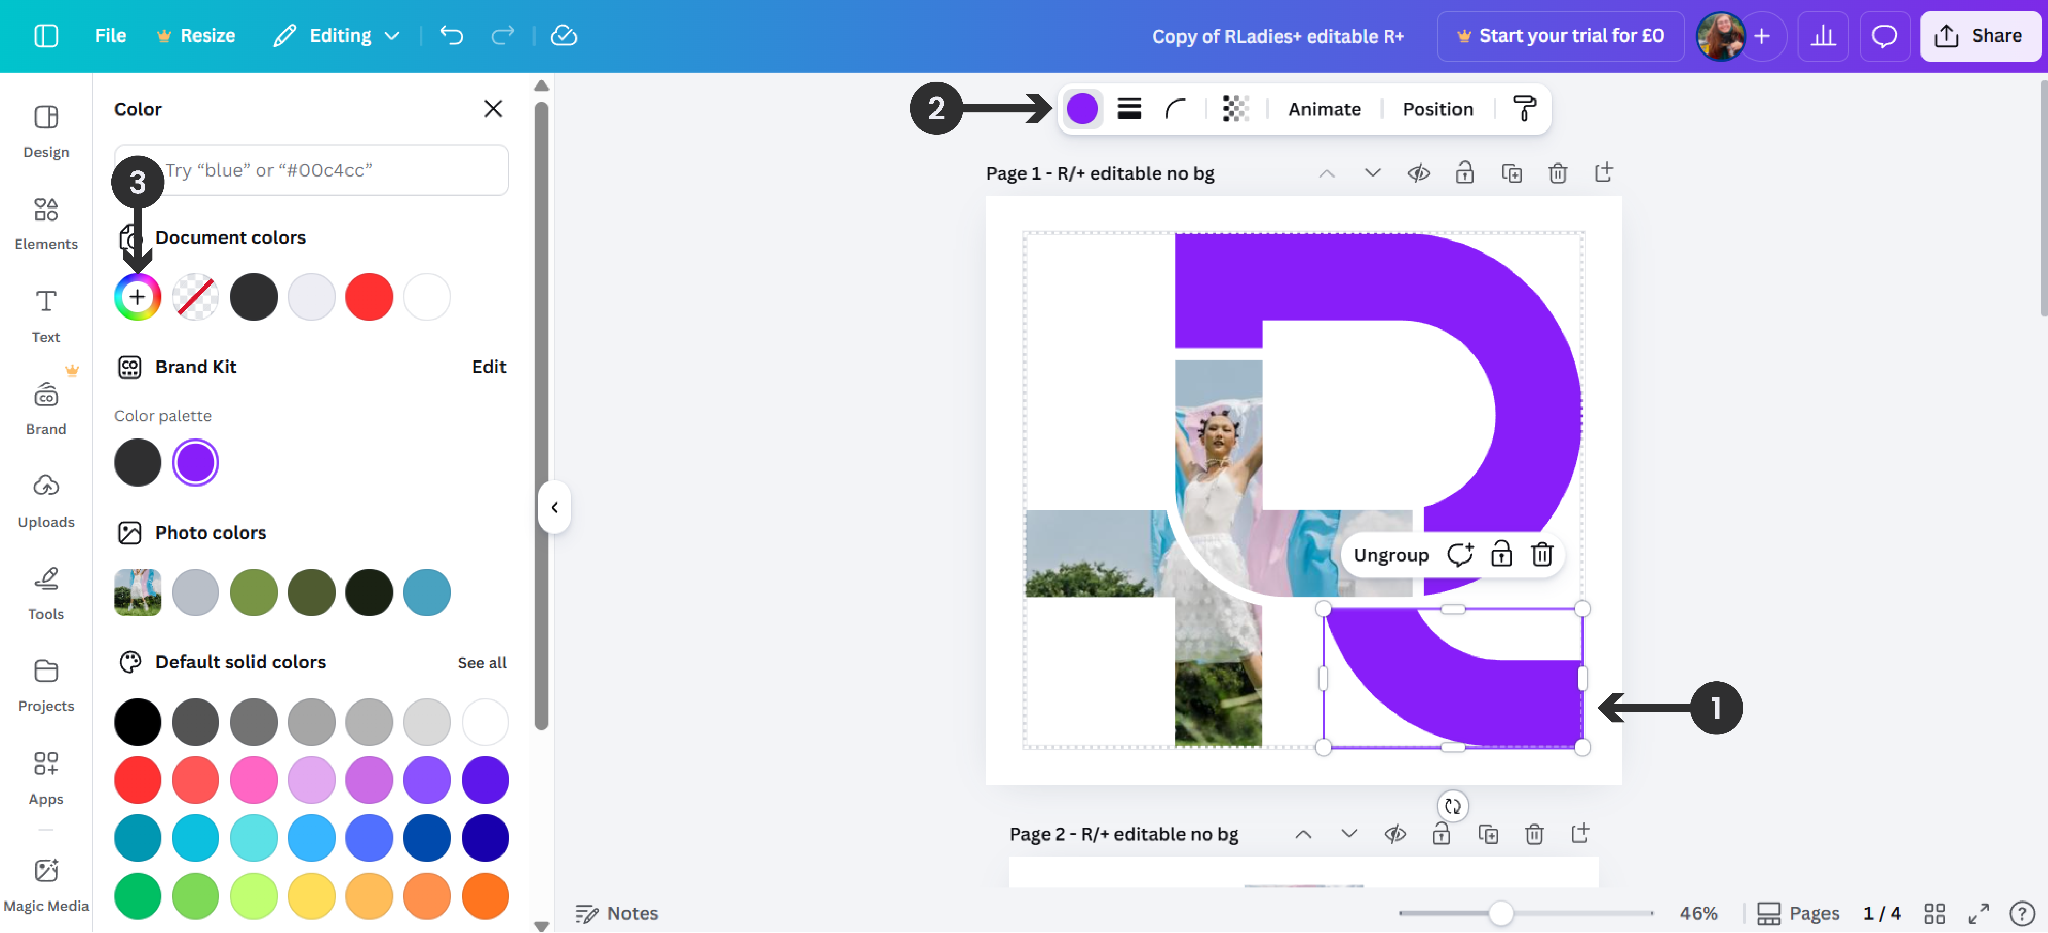Toggle the sidebar panel icon in header
The height and width of the screenshot is (933, 2048).
click(46, 36)
